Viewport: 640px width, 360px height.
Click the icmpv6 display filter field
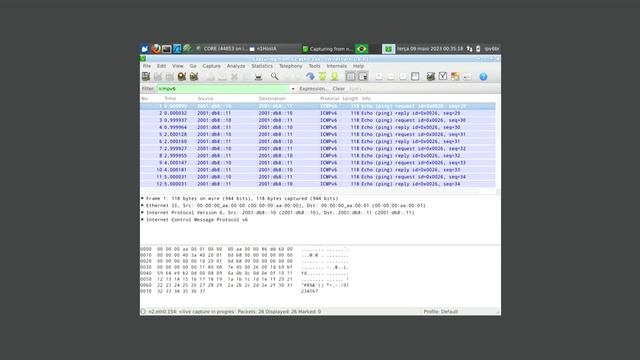click(x=223, y=89)
